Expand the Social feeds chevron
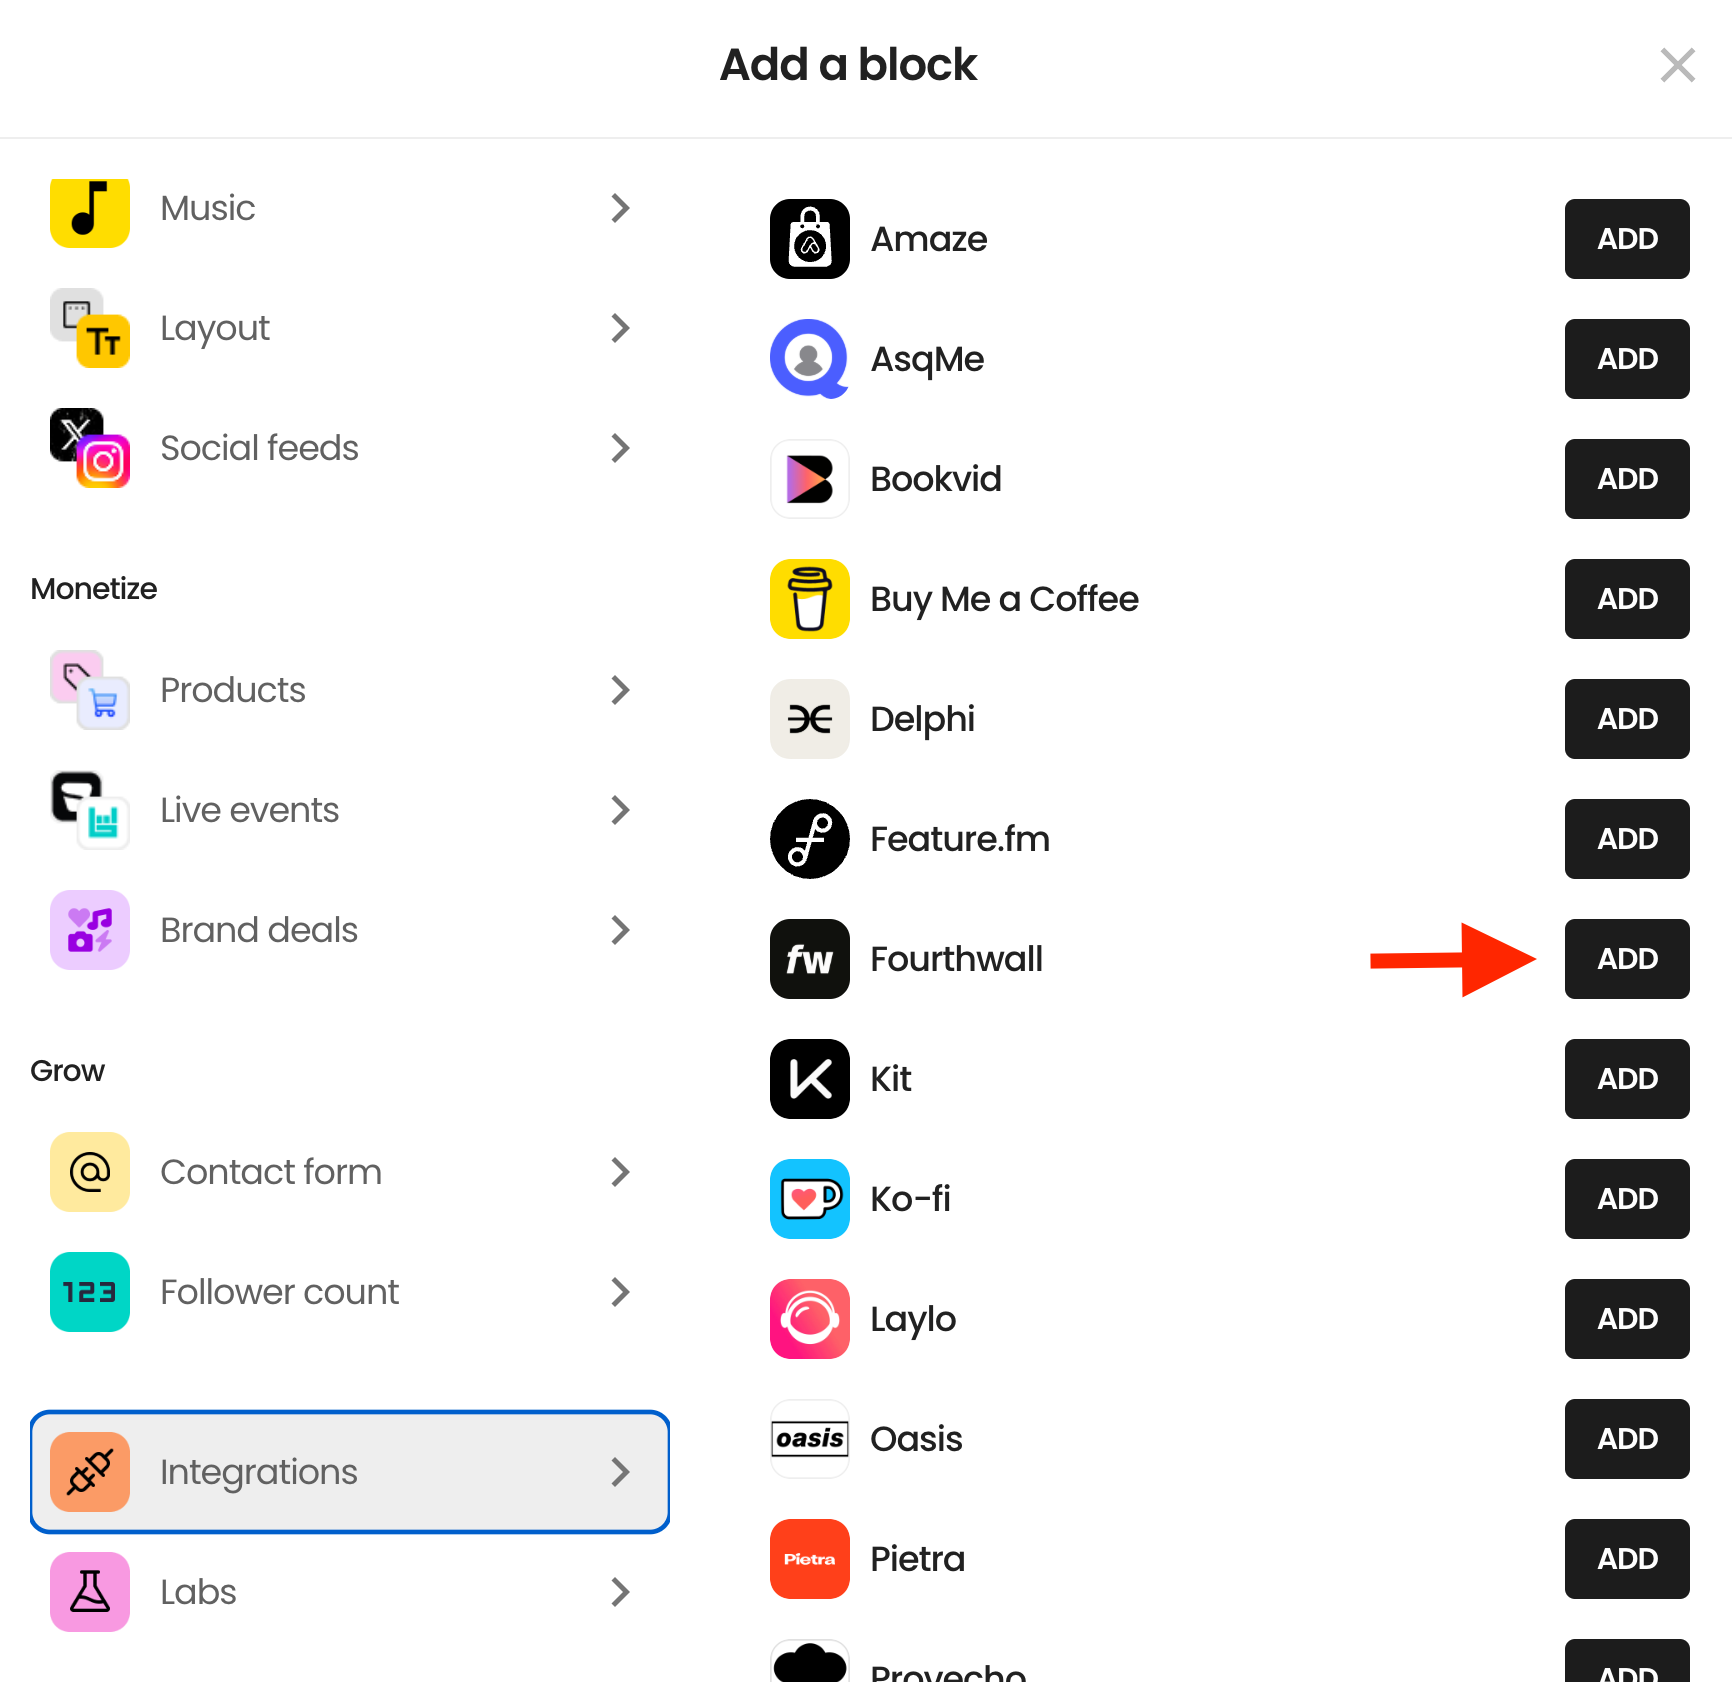The height and width of the screenshot is (1682, 1732). (x=620, y=448)
